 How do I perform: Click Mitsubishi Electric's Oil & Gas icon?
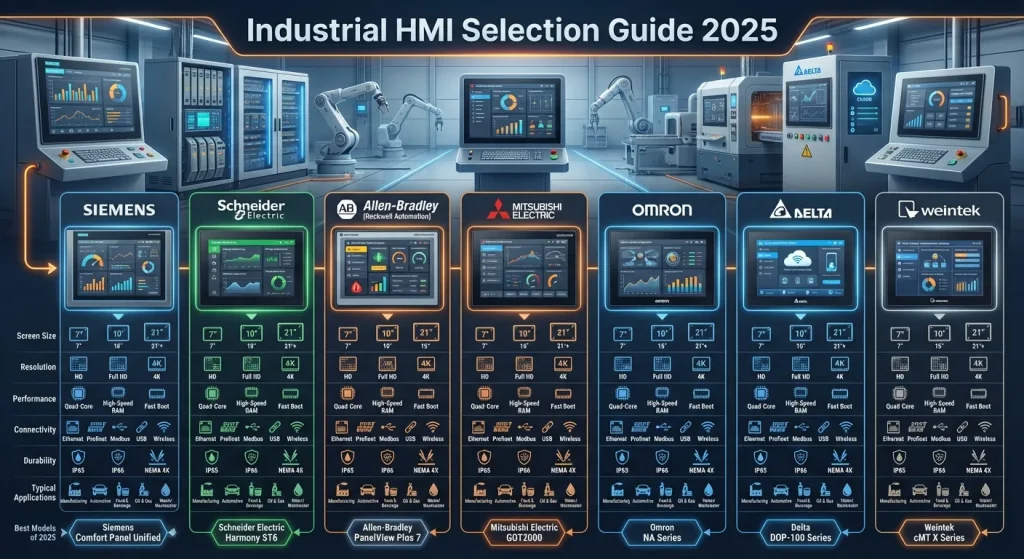(550, 488)
